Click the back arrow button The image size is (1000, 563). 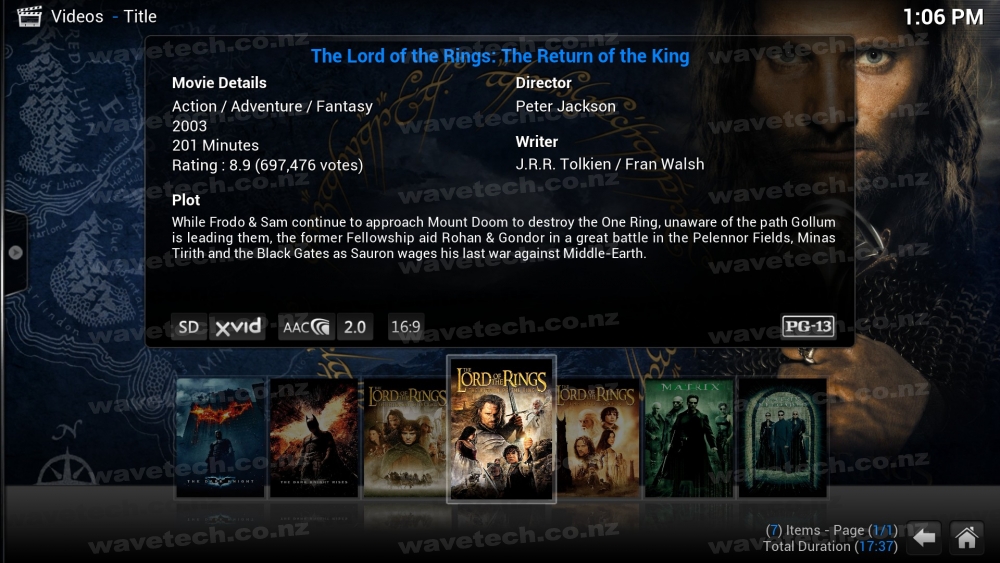coord(923,537)
